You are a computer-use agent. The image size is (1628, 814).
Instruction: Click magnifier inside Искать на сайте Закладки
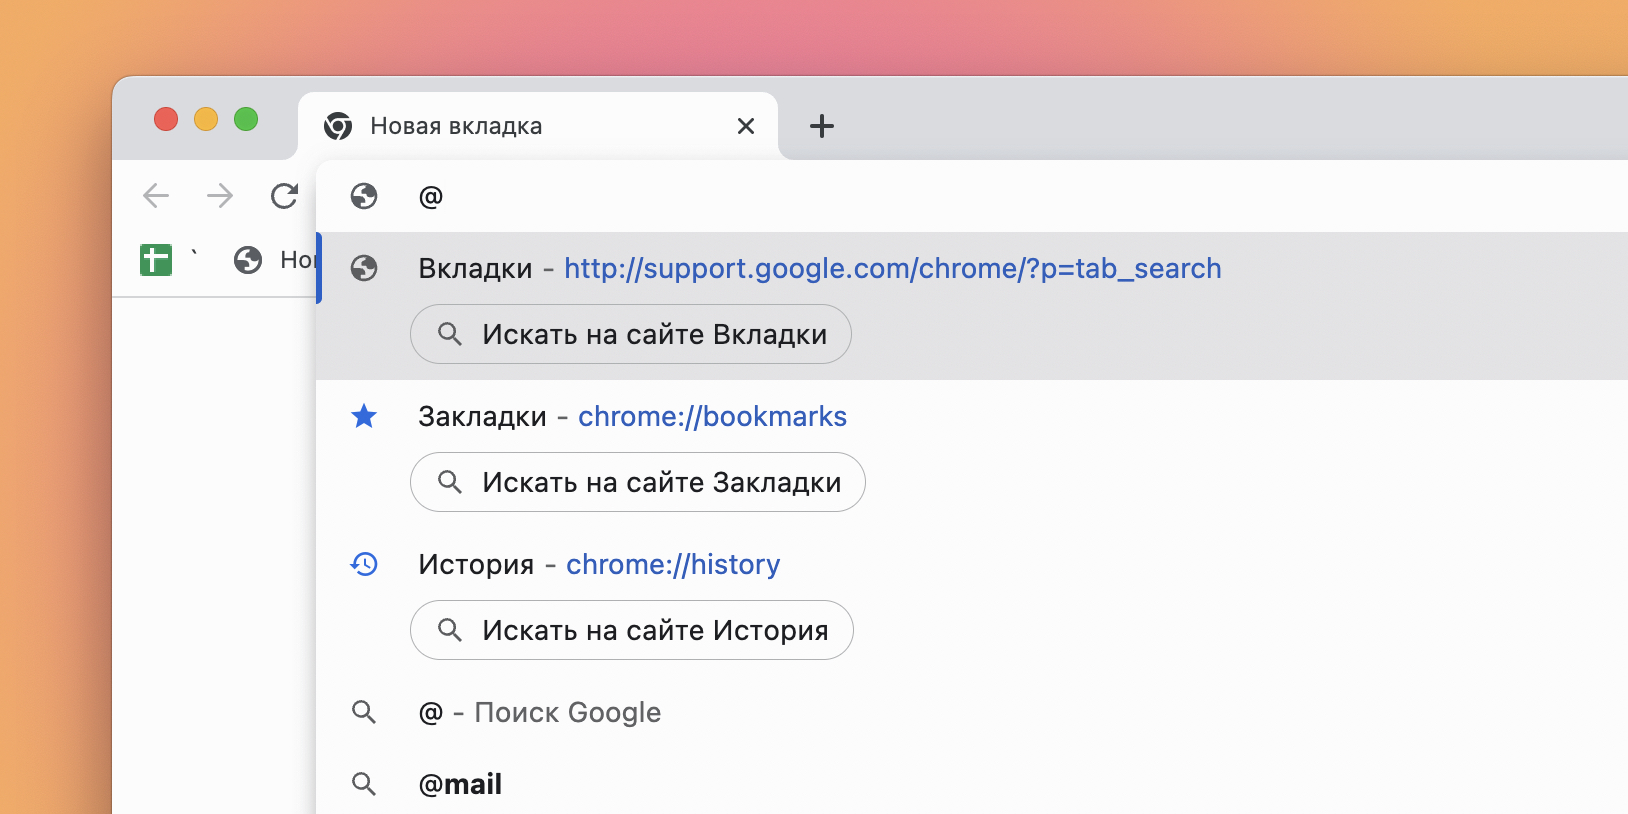450,482
